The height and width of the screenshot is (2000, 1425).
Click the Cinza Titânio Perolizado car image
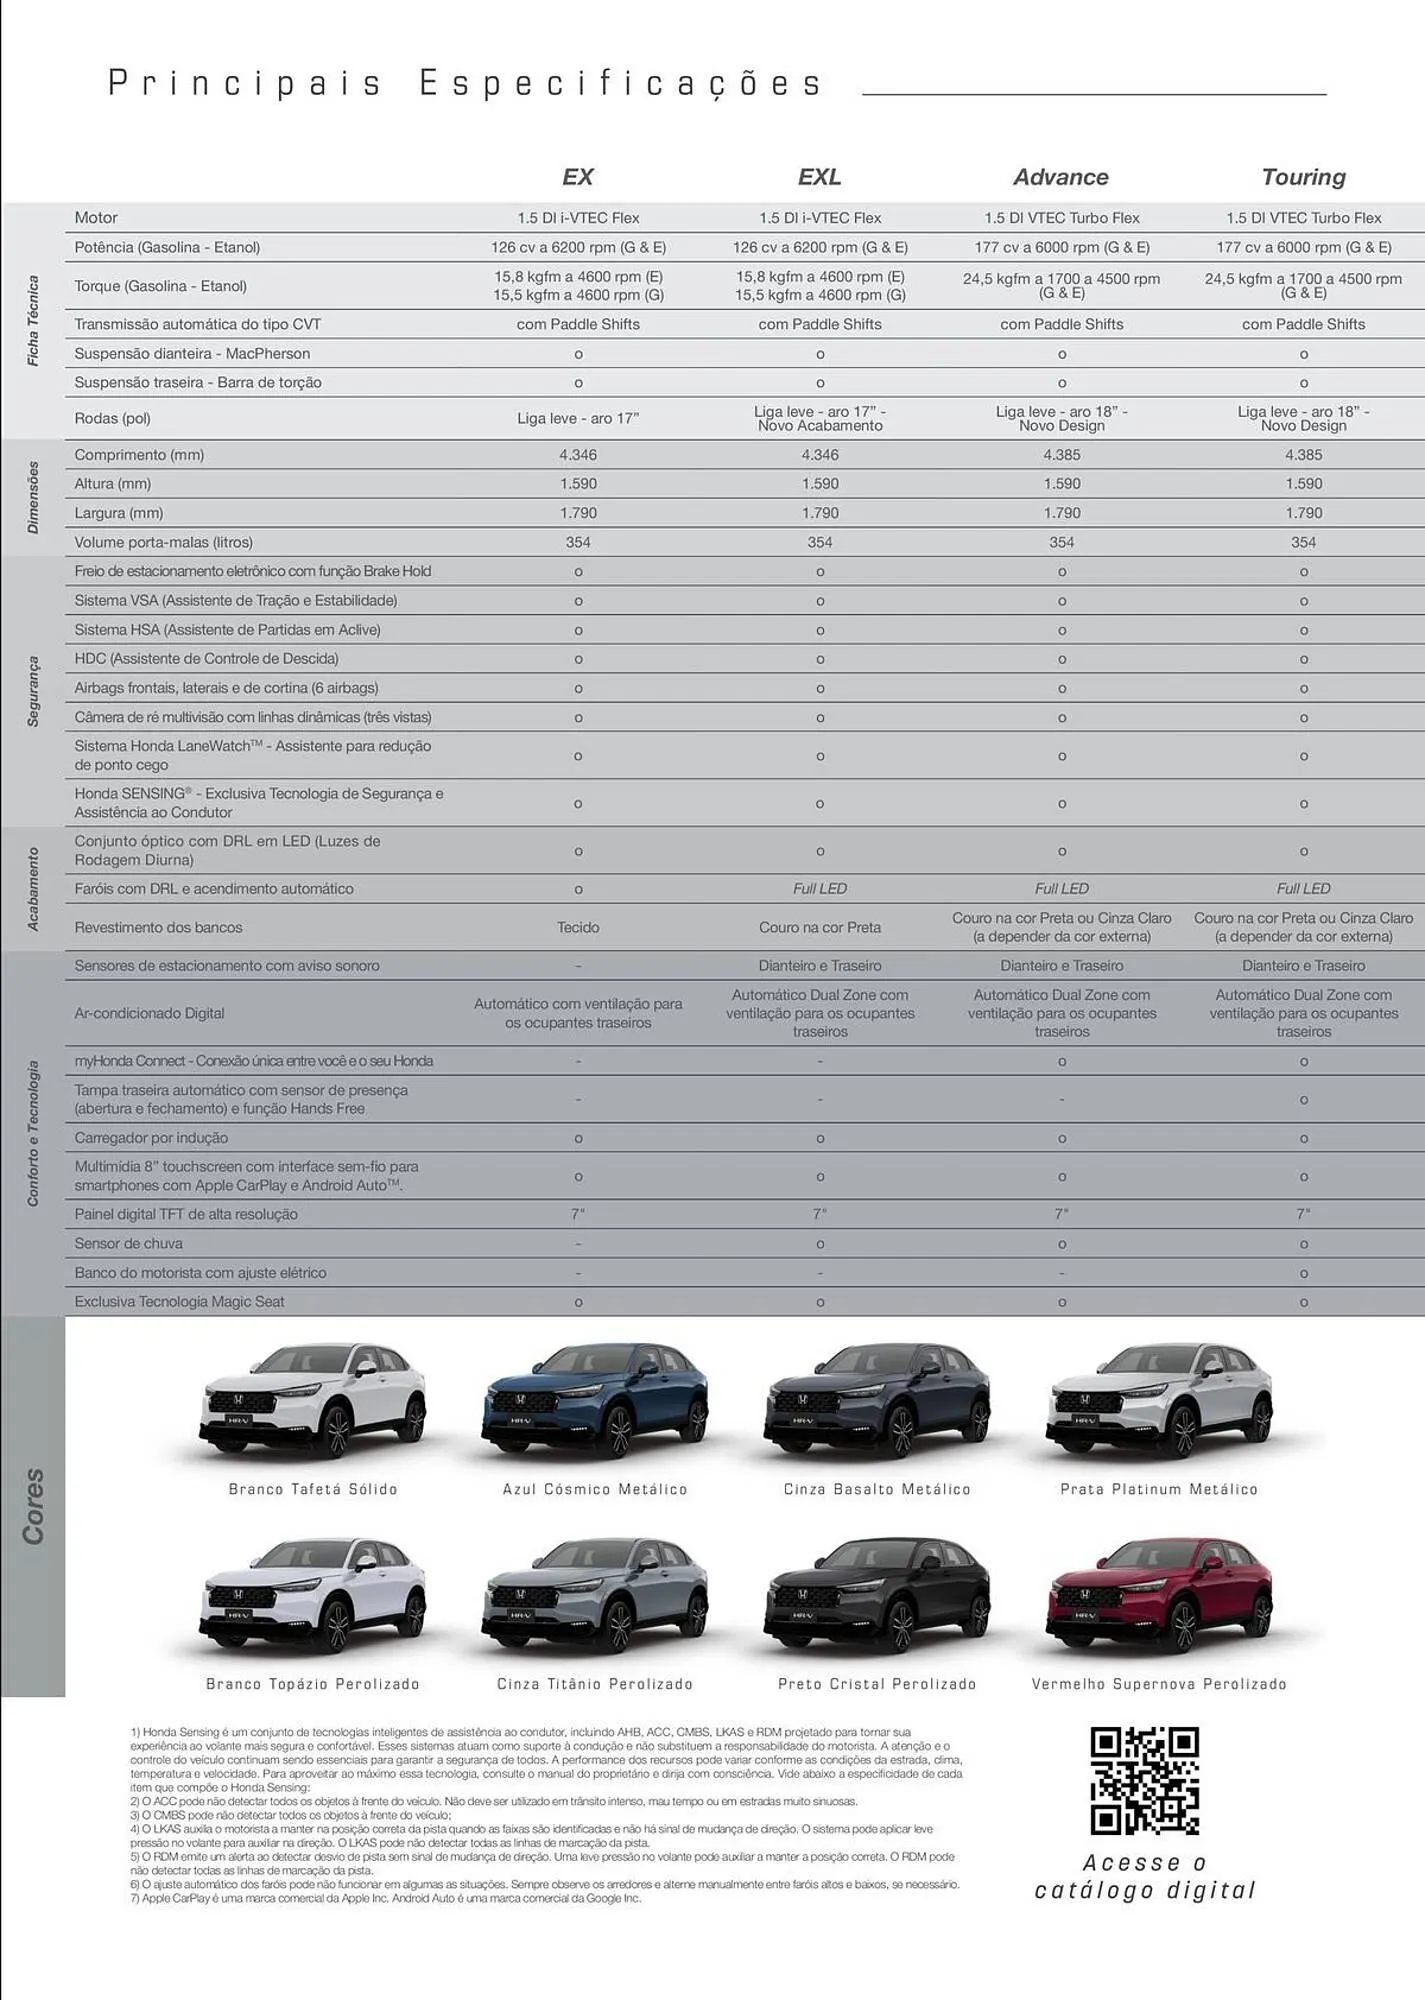[595, 1596]
